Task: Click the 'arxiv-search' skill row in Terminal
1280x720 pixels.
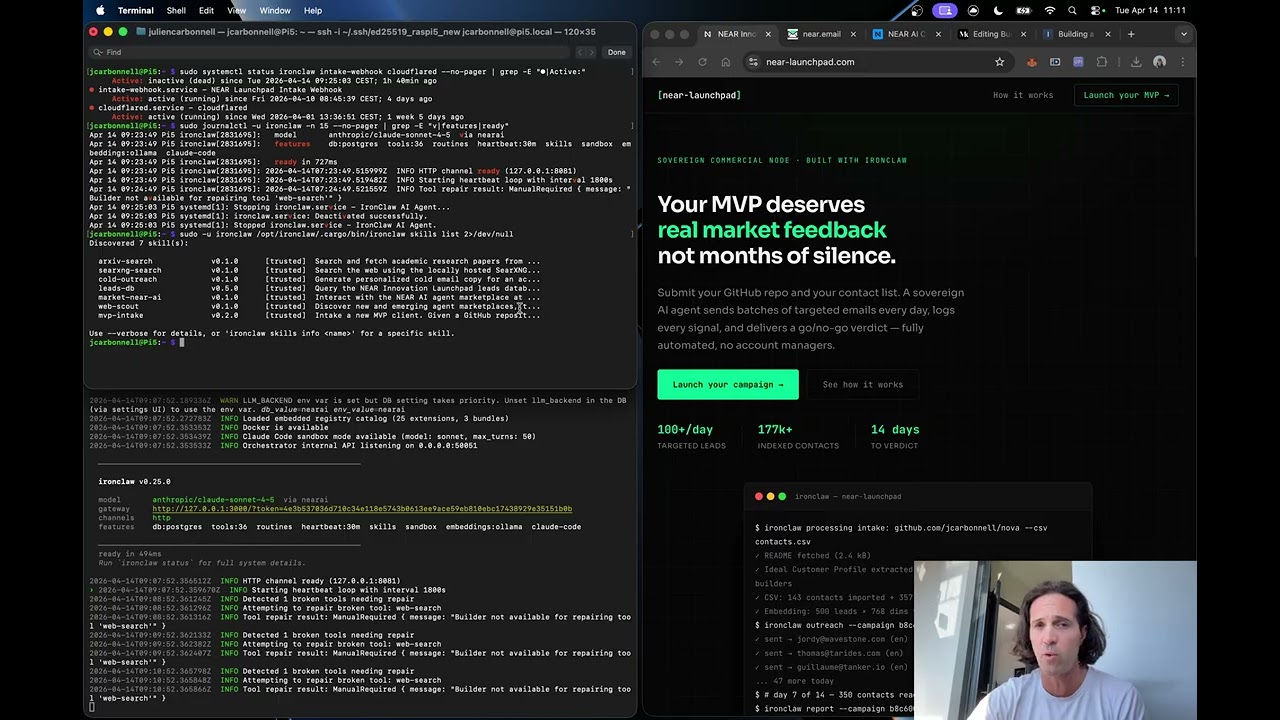Action: click(x=319, y=262)
